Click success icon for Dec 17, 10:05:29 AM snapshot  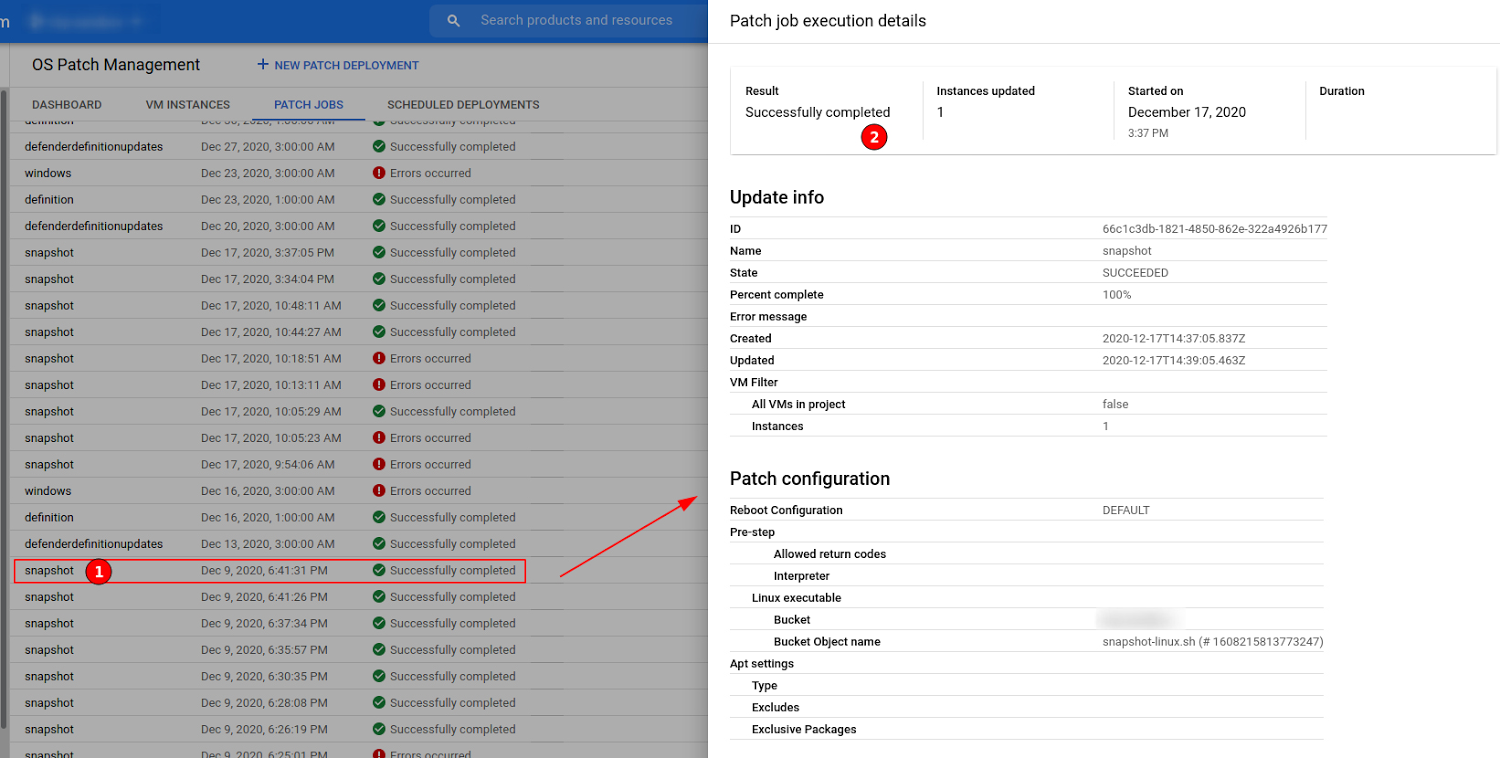click(379, 411)
